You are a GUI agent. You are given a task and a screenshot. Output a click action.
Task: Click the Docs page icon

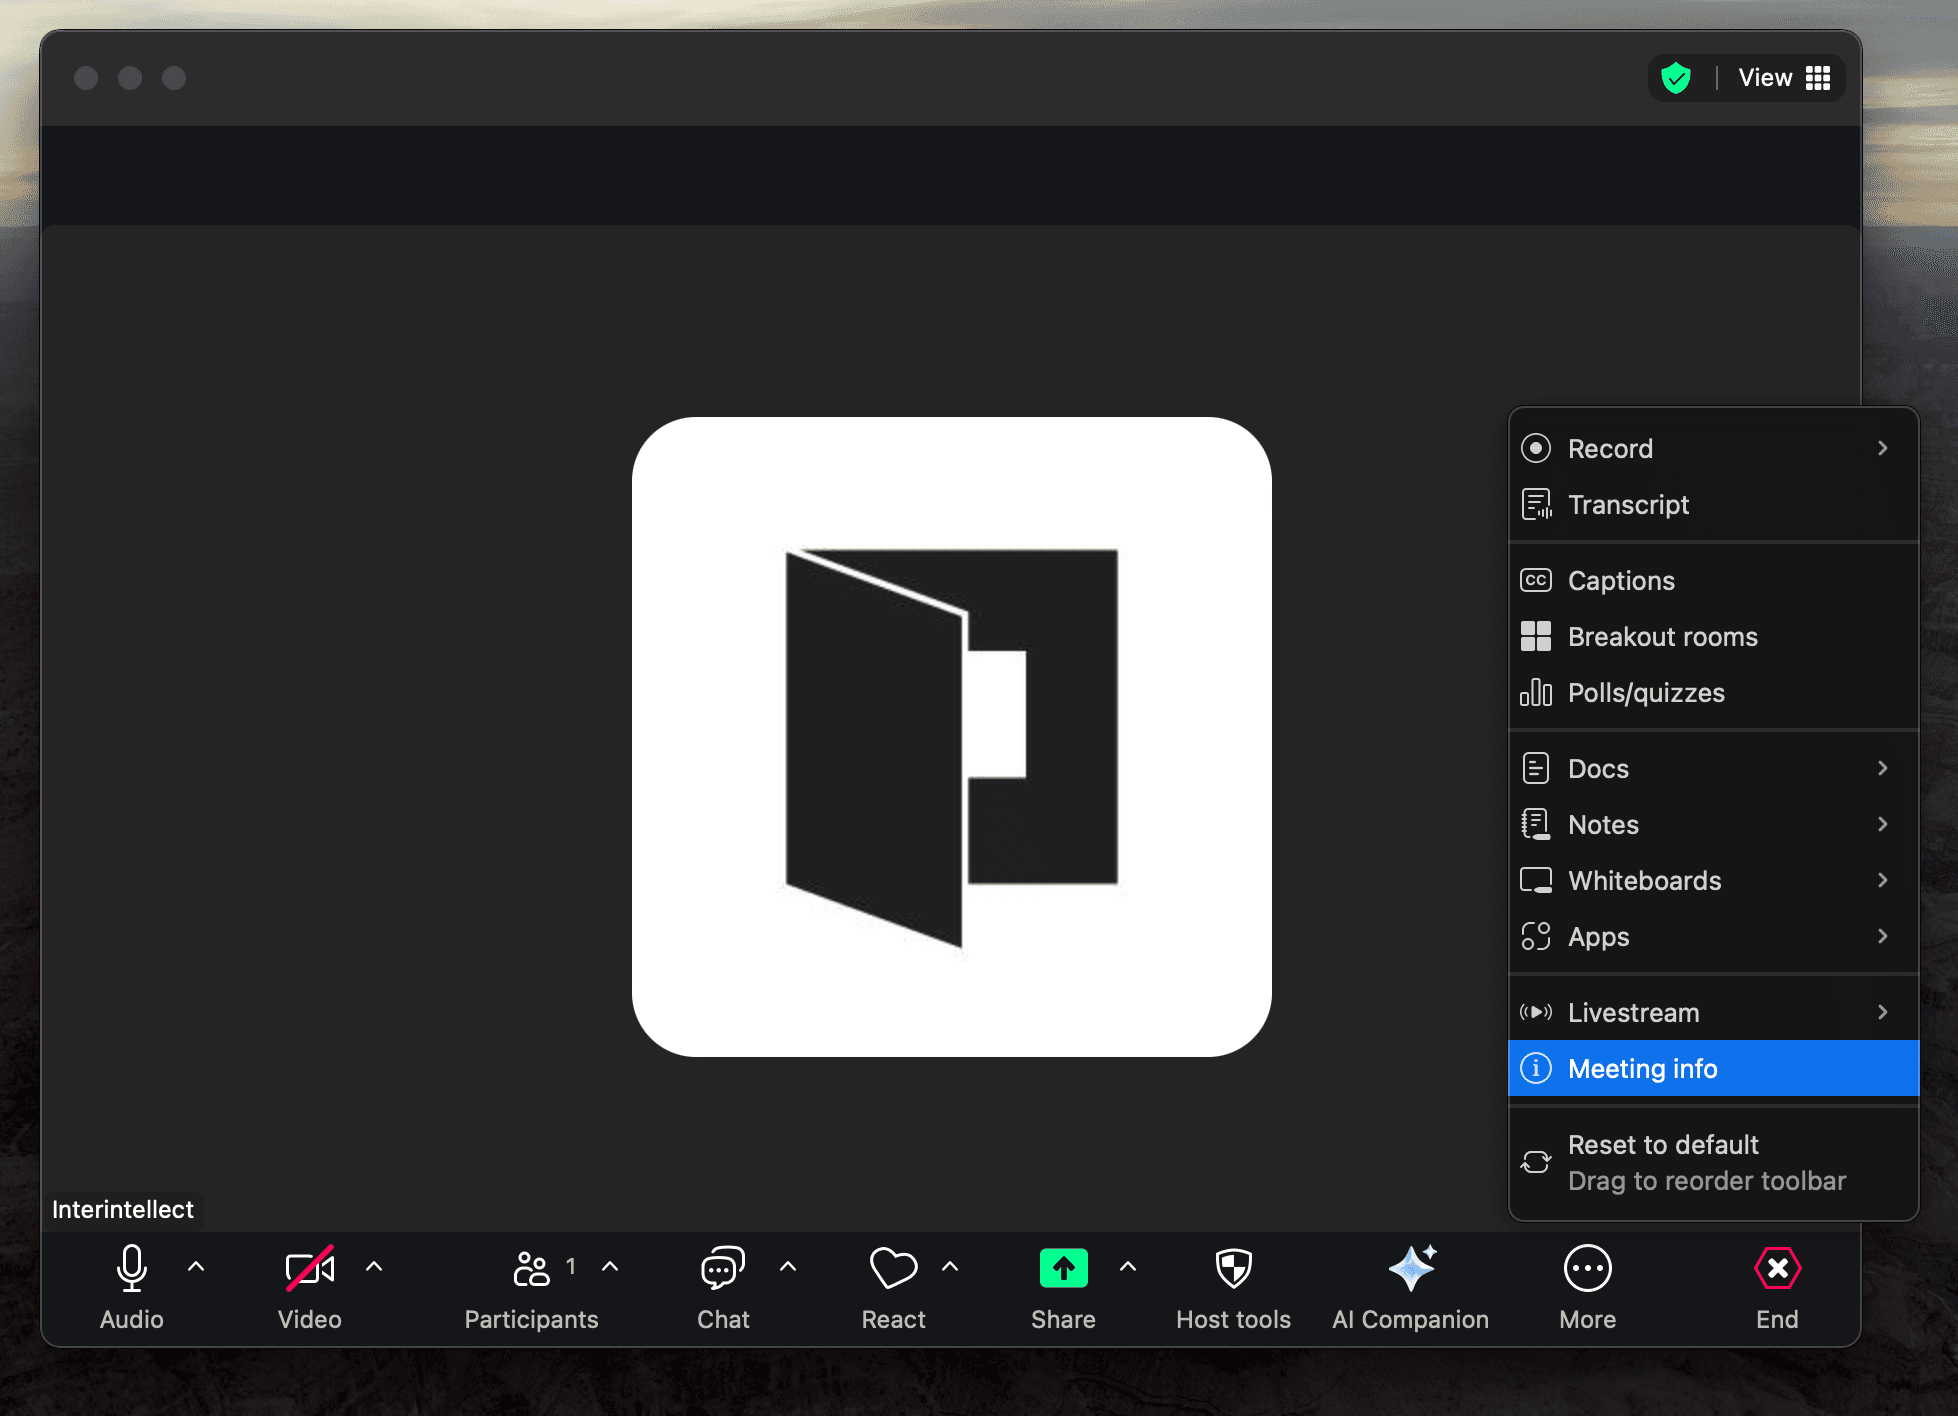click(x=1536, y=768)
